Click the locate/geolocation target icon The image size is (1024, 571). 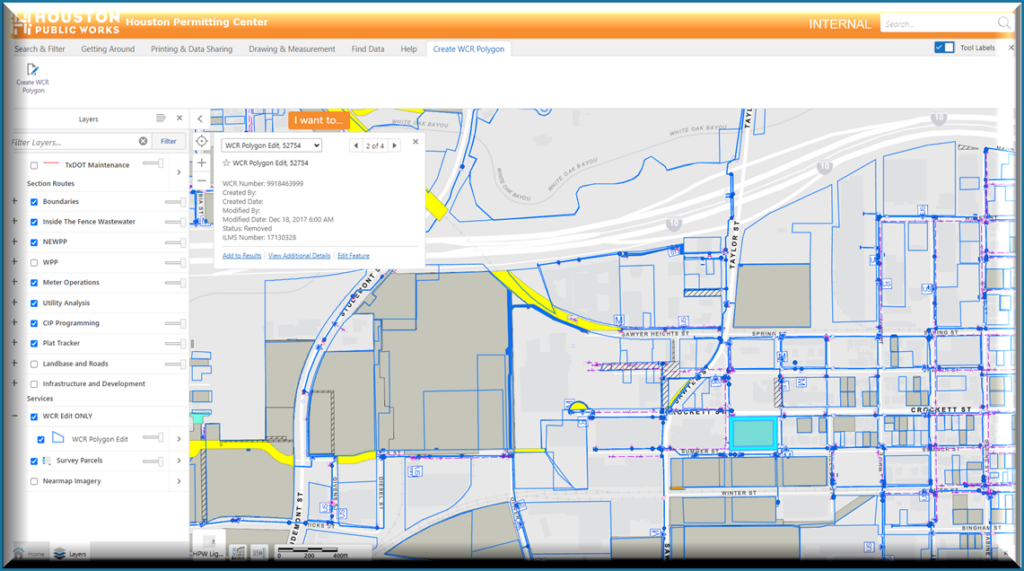coord(201,141)
